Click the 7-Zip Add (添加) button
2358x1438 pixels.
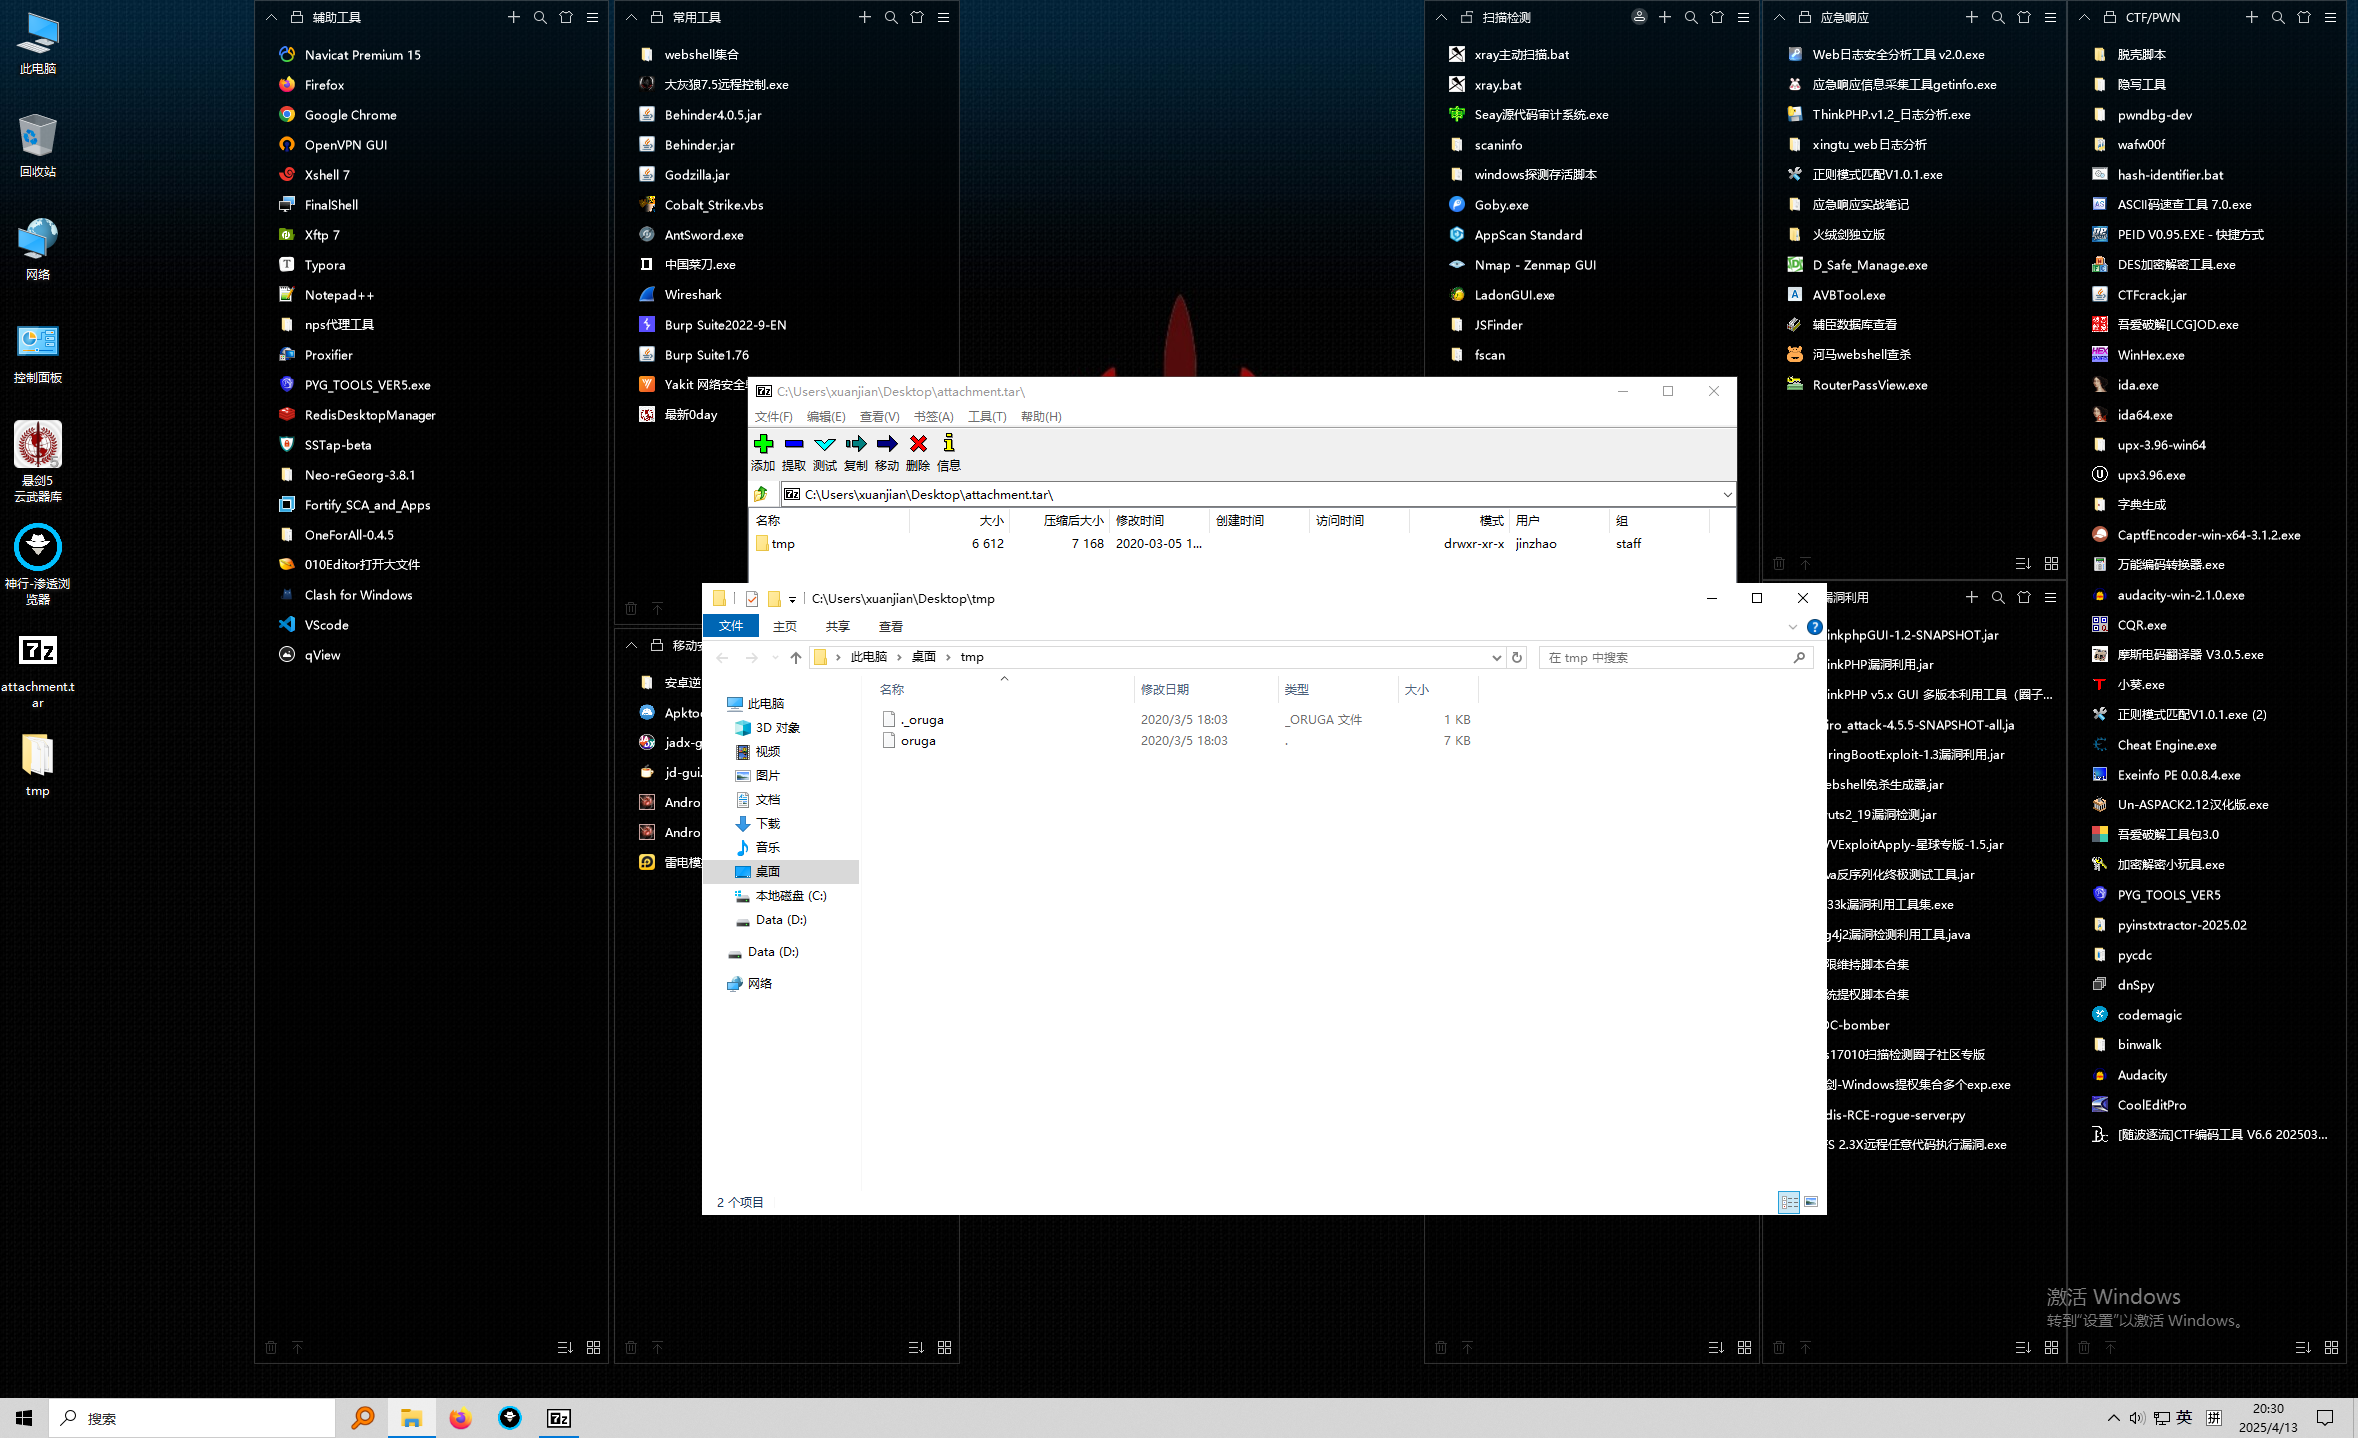[x=763, y=452]
